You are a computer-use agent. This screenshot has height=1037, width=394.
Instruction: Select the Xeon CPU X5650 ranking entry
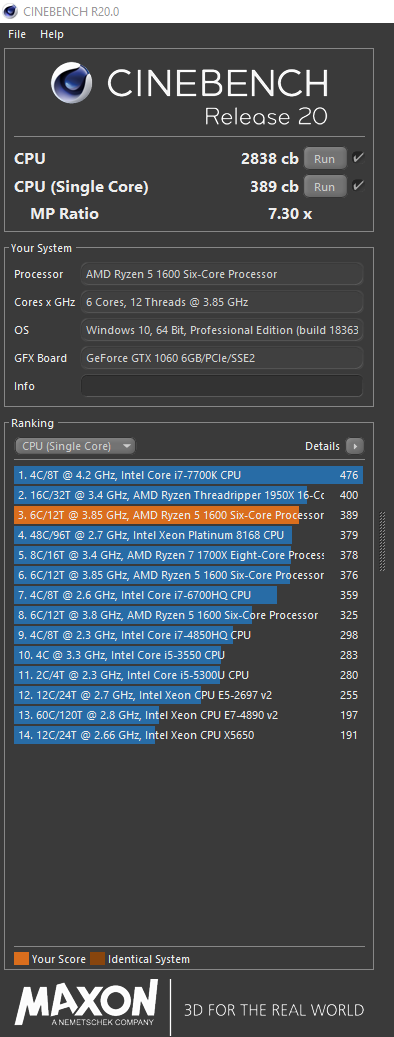tap(188, 735)
